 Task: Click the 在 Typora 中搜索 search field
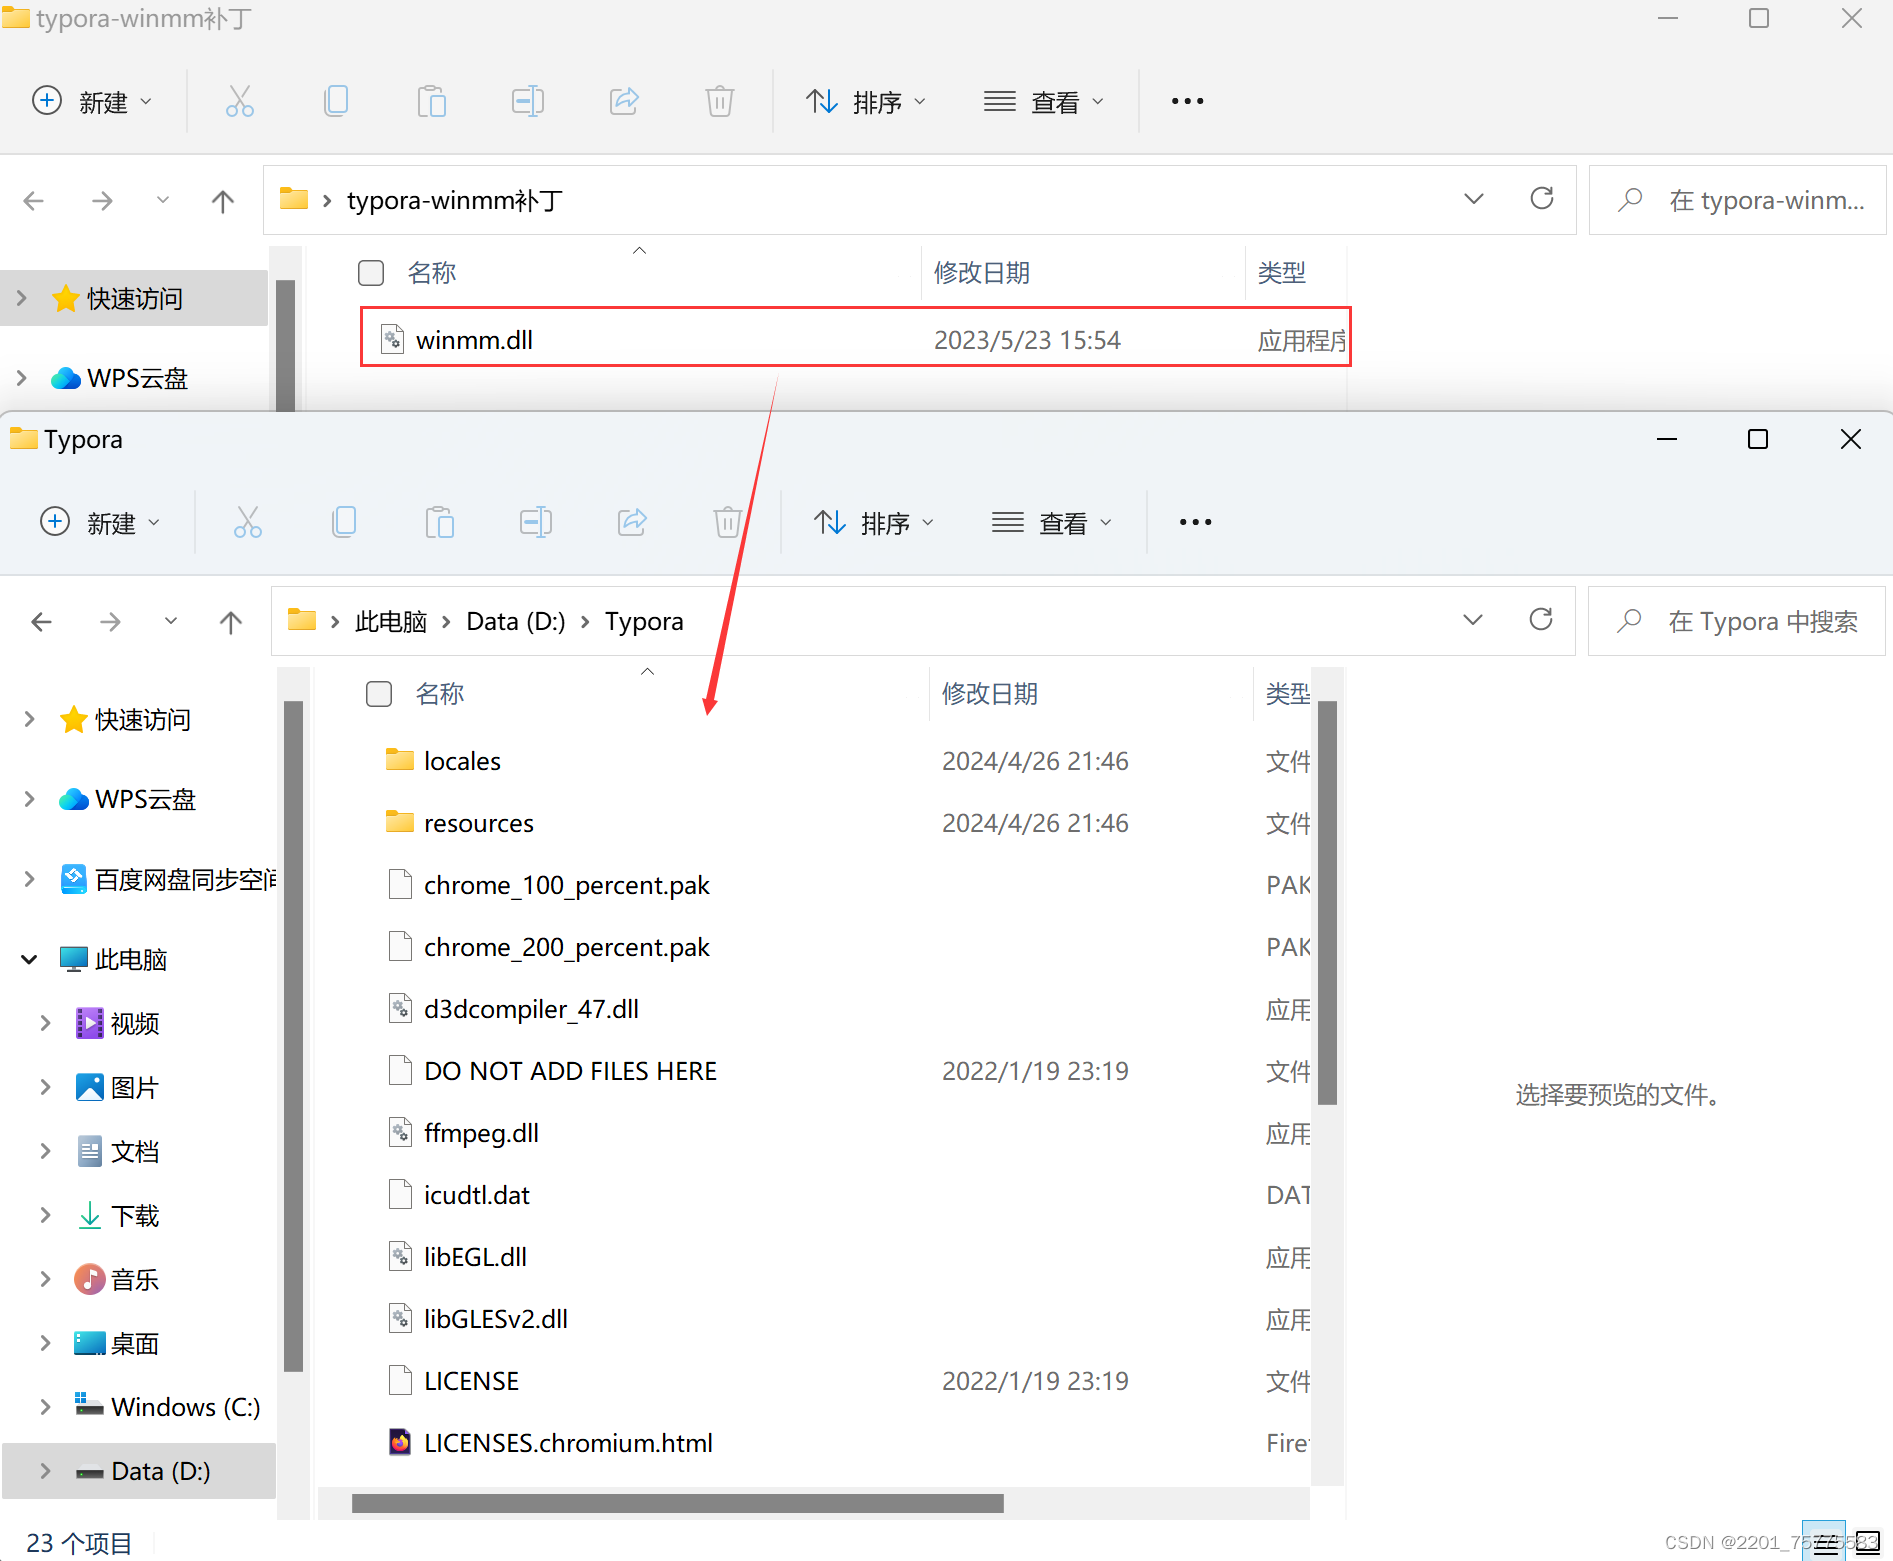tap(1737, 621)
